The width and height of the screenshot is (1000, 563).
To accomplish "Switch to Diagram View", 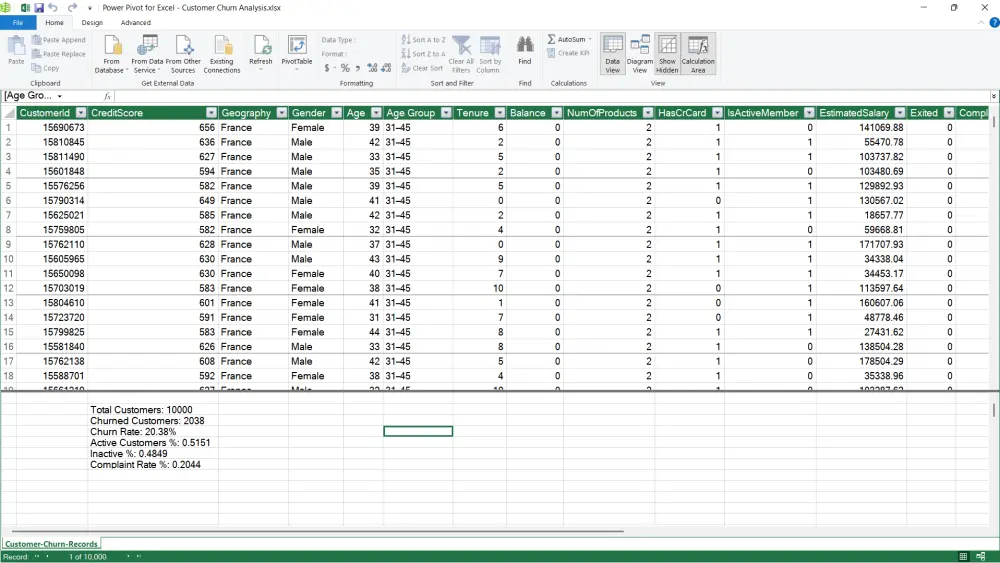I will coord(640,54).
